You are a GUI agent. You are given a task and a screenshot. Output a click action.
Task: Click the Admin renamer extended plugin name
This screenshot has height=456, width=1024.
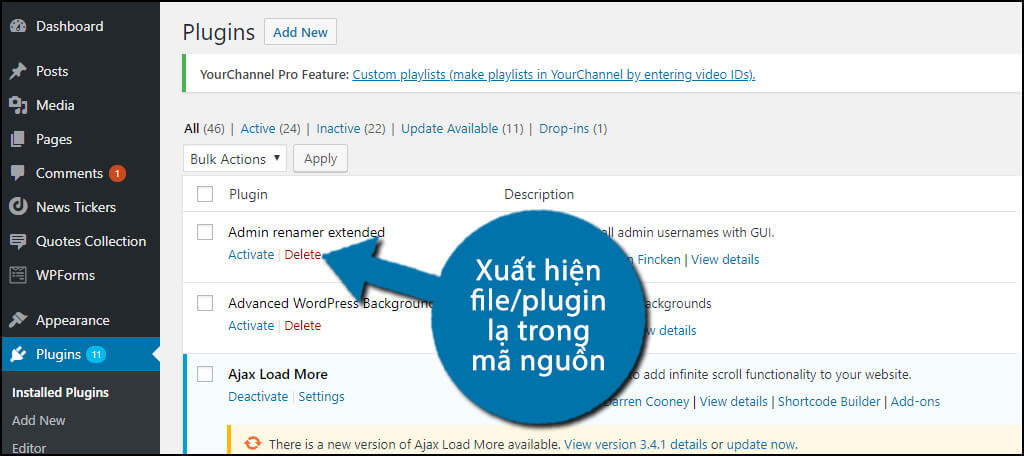point(306,232)
